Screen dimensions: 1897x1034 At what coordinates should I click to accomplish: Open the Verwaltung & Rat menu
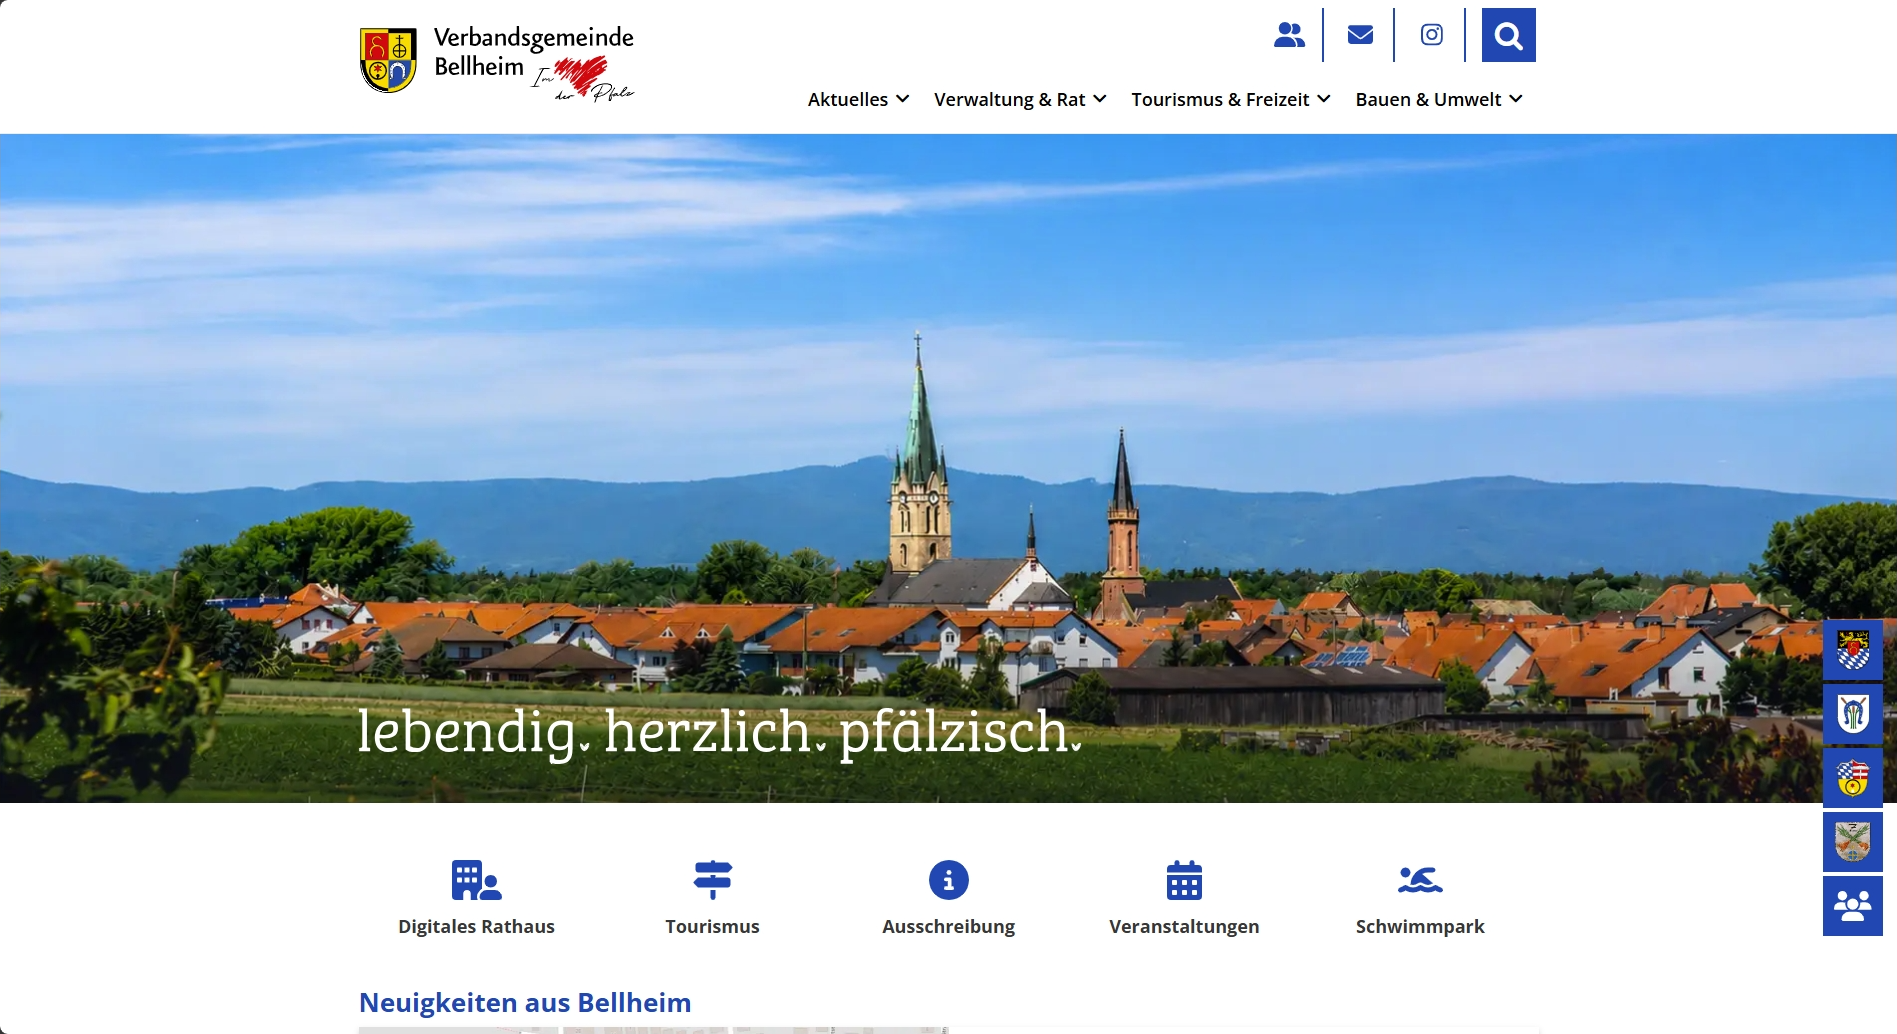pyautogui.click(x=1010, y=99)
